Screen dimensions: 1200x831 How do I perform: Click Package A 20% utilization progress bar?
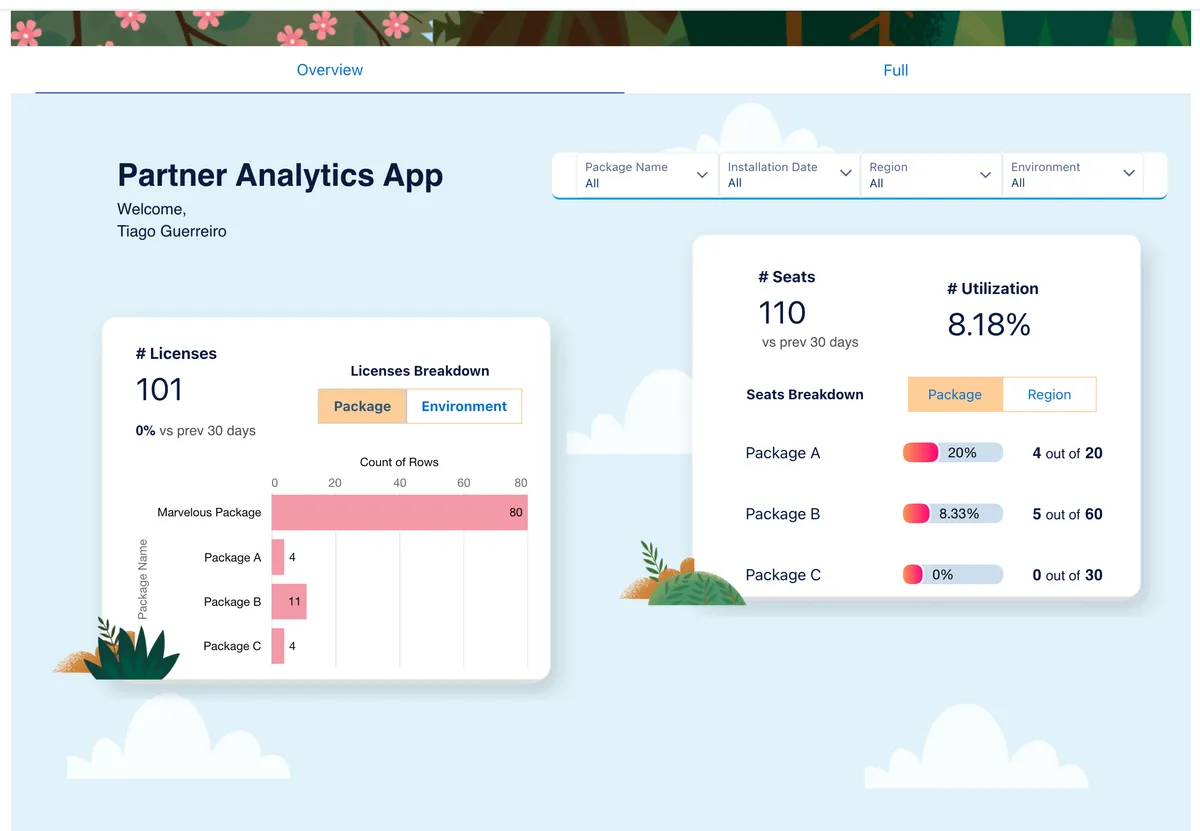(x=952, y=453)
